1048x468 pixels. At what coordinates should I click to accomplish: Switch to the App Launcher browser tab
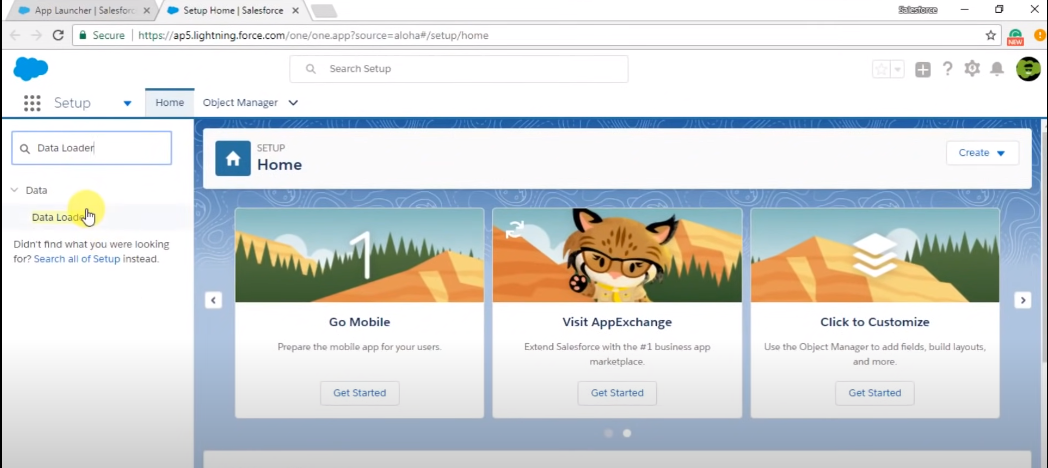coord(80,10)
